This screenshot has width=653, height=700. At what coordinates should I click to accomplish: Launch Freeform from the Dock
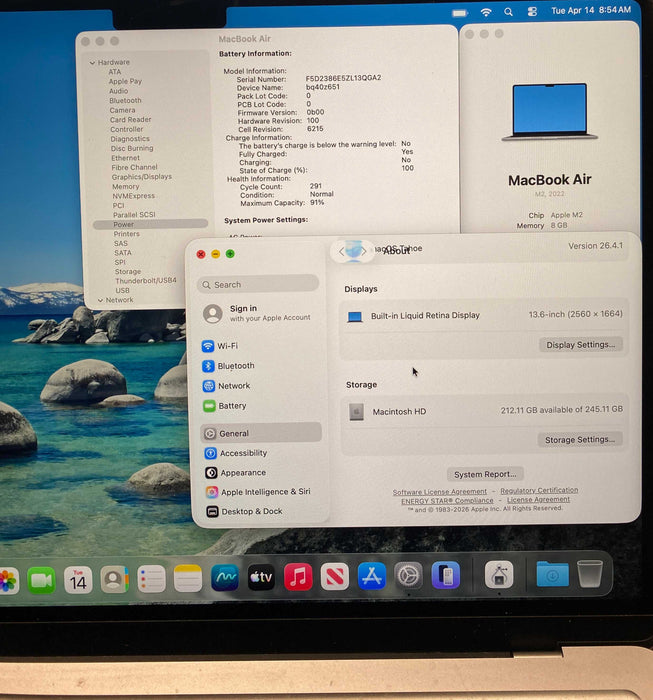[x=225, y=578]
